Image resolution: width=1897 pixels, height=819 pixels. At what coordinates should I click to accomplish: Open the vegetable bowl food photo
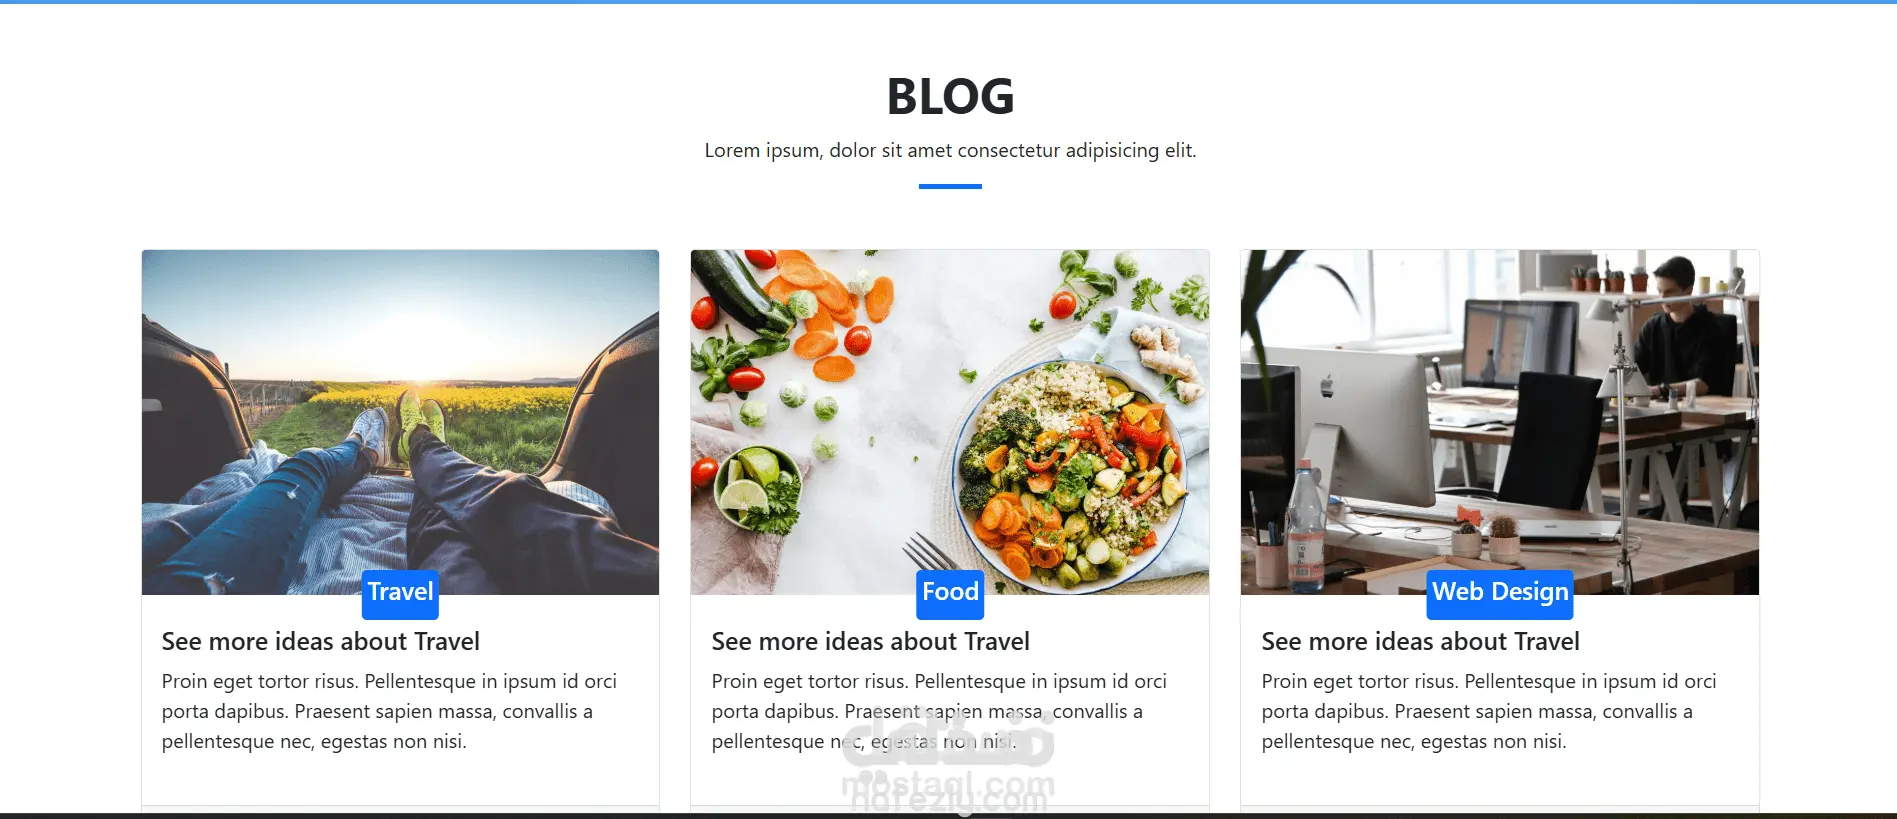[950, 422]
